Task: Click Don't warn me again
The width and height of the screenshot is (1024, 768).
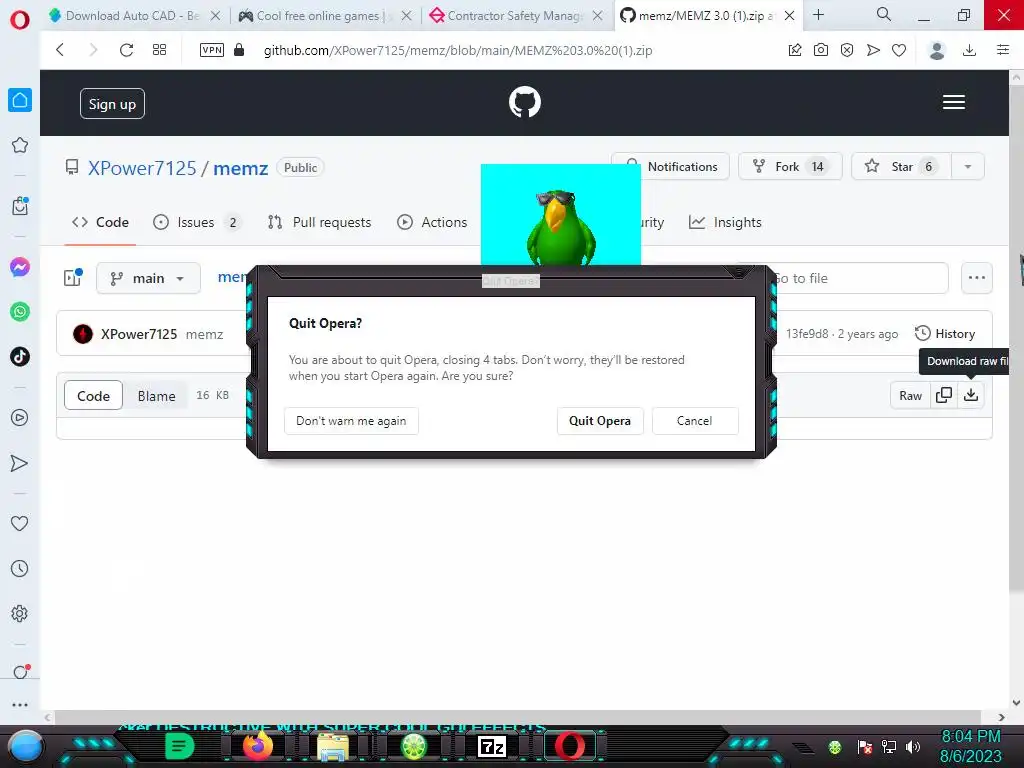Action: click(x=351, y=421)
